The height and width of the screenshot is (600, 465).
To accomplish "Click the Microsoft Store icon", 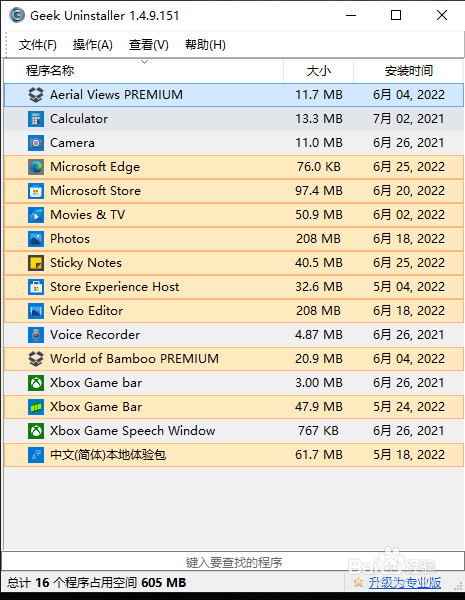I will (36, 191).
